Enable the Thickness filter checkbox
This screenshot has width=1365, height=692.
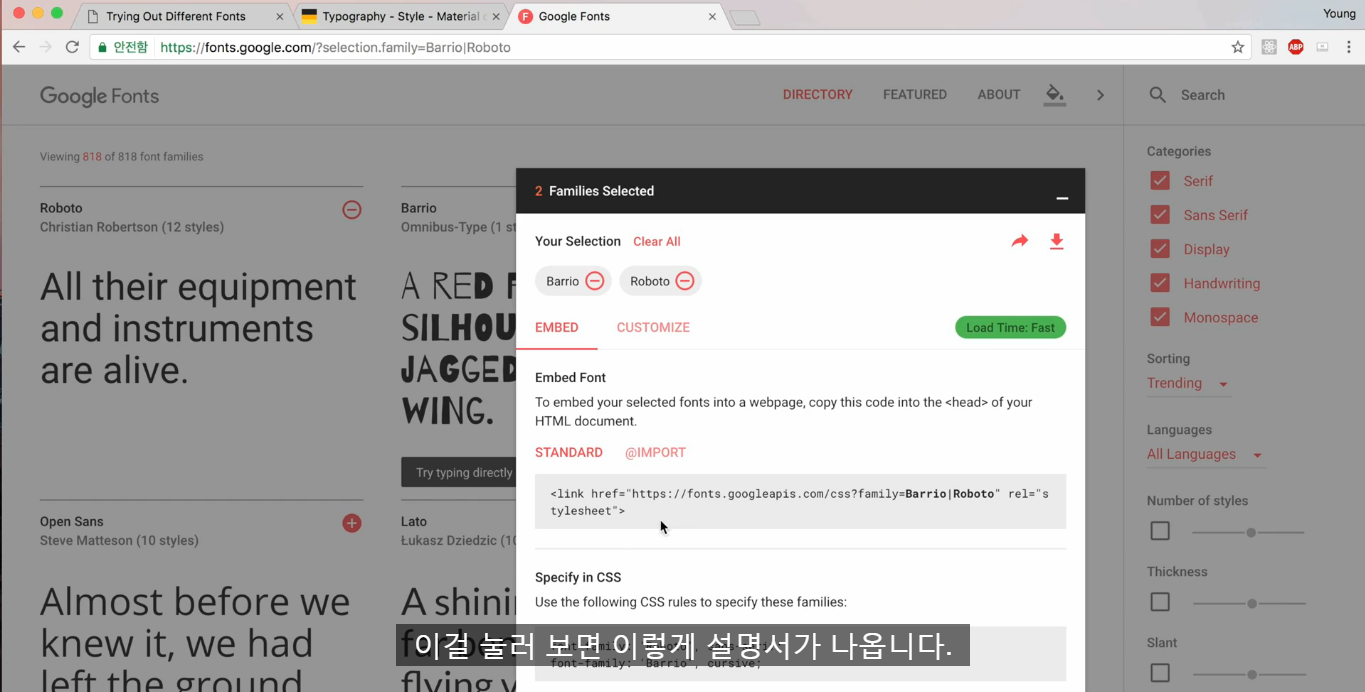1160,602
